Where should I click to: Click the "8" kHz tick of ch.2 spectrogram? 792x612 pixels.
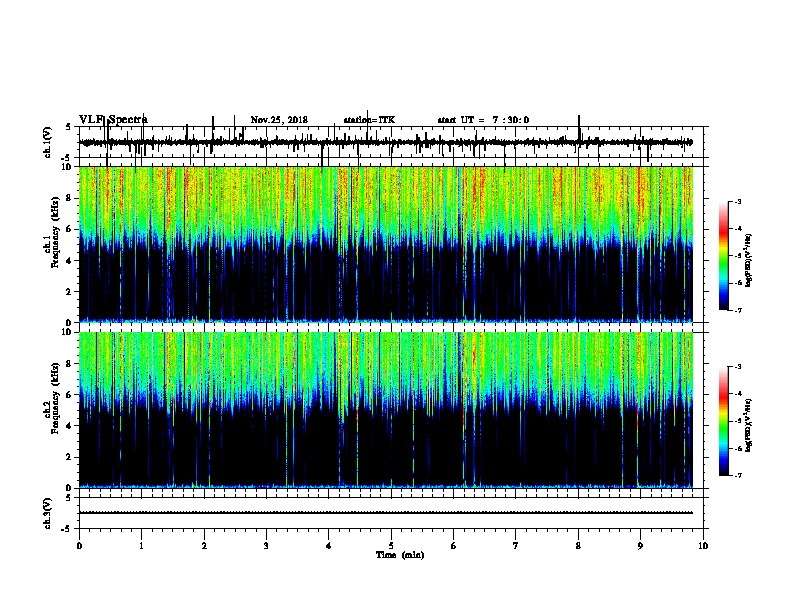click(69, 364)
